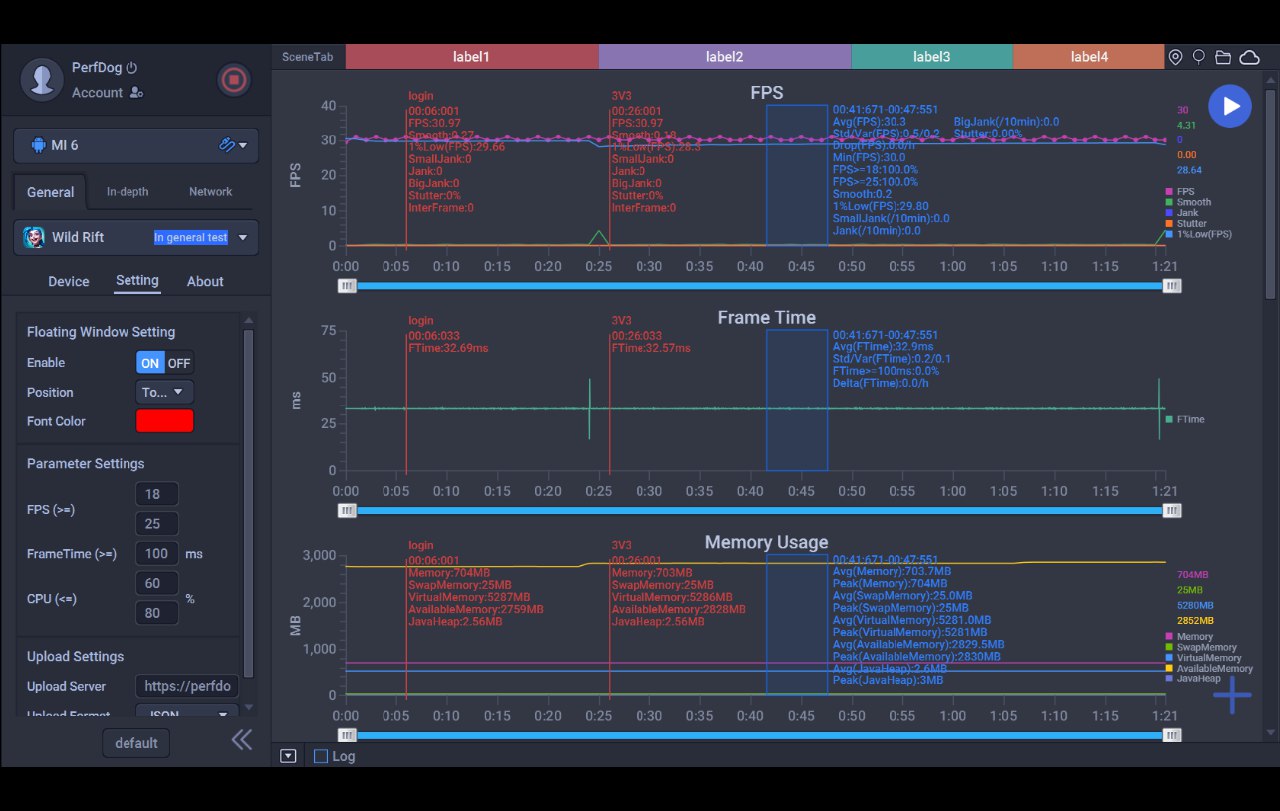Open the floating window Position dropdown

click(164, 392)
